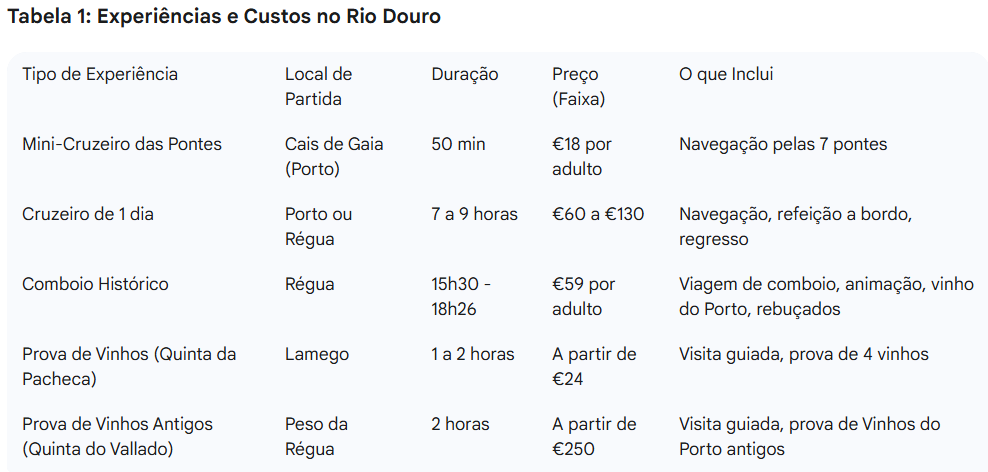Select the 'Comboio Histórico' row label
Image resolution: width=988 pixels, height=472 pixels.
[95, 284]
